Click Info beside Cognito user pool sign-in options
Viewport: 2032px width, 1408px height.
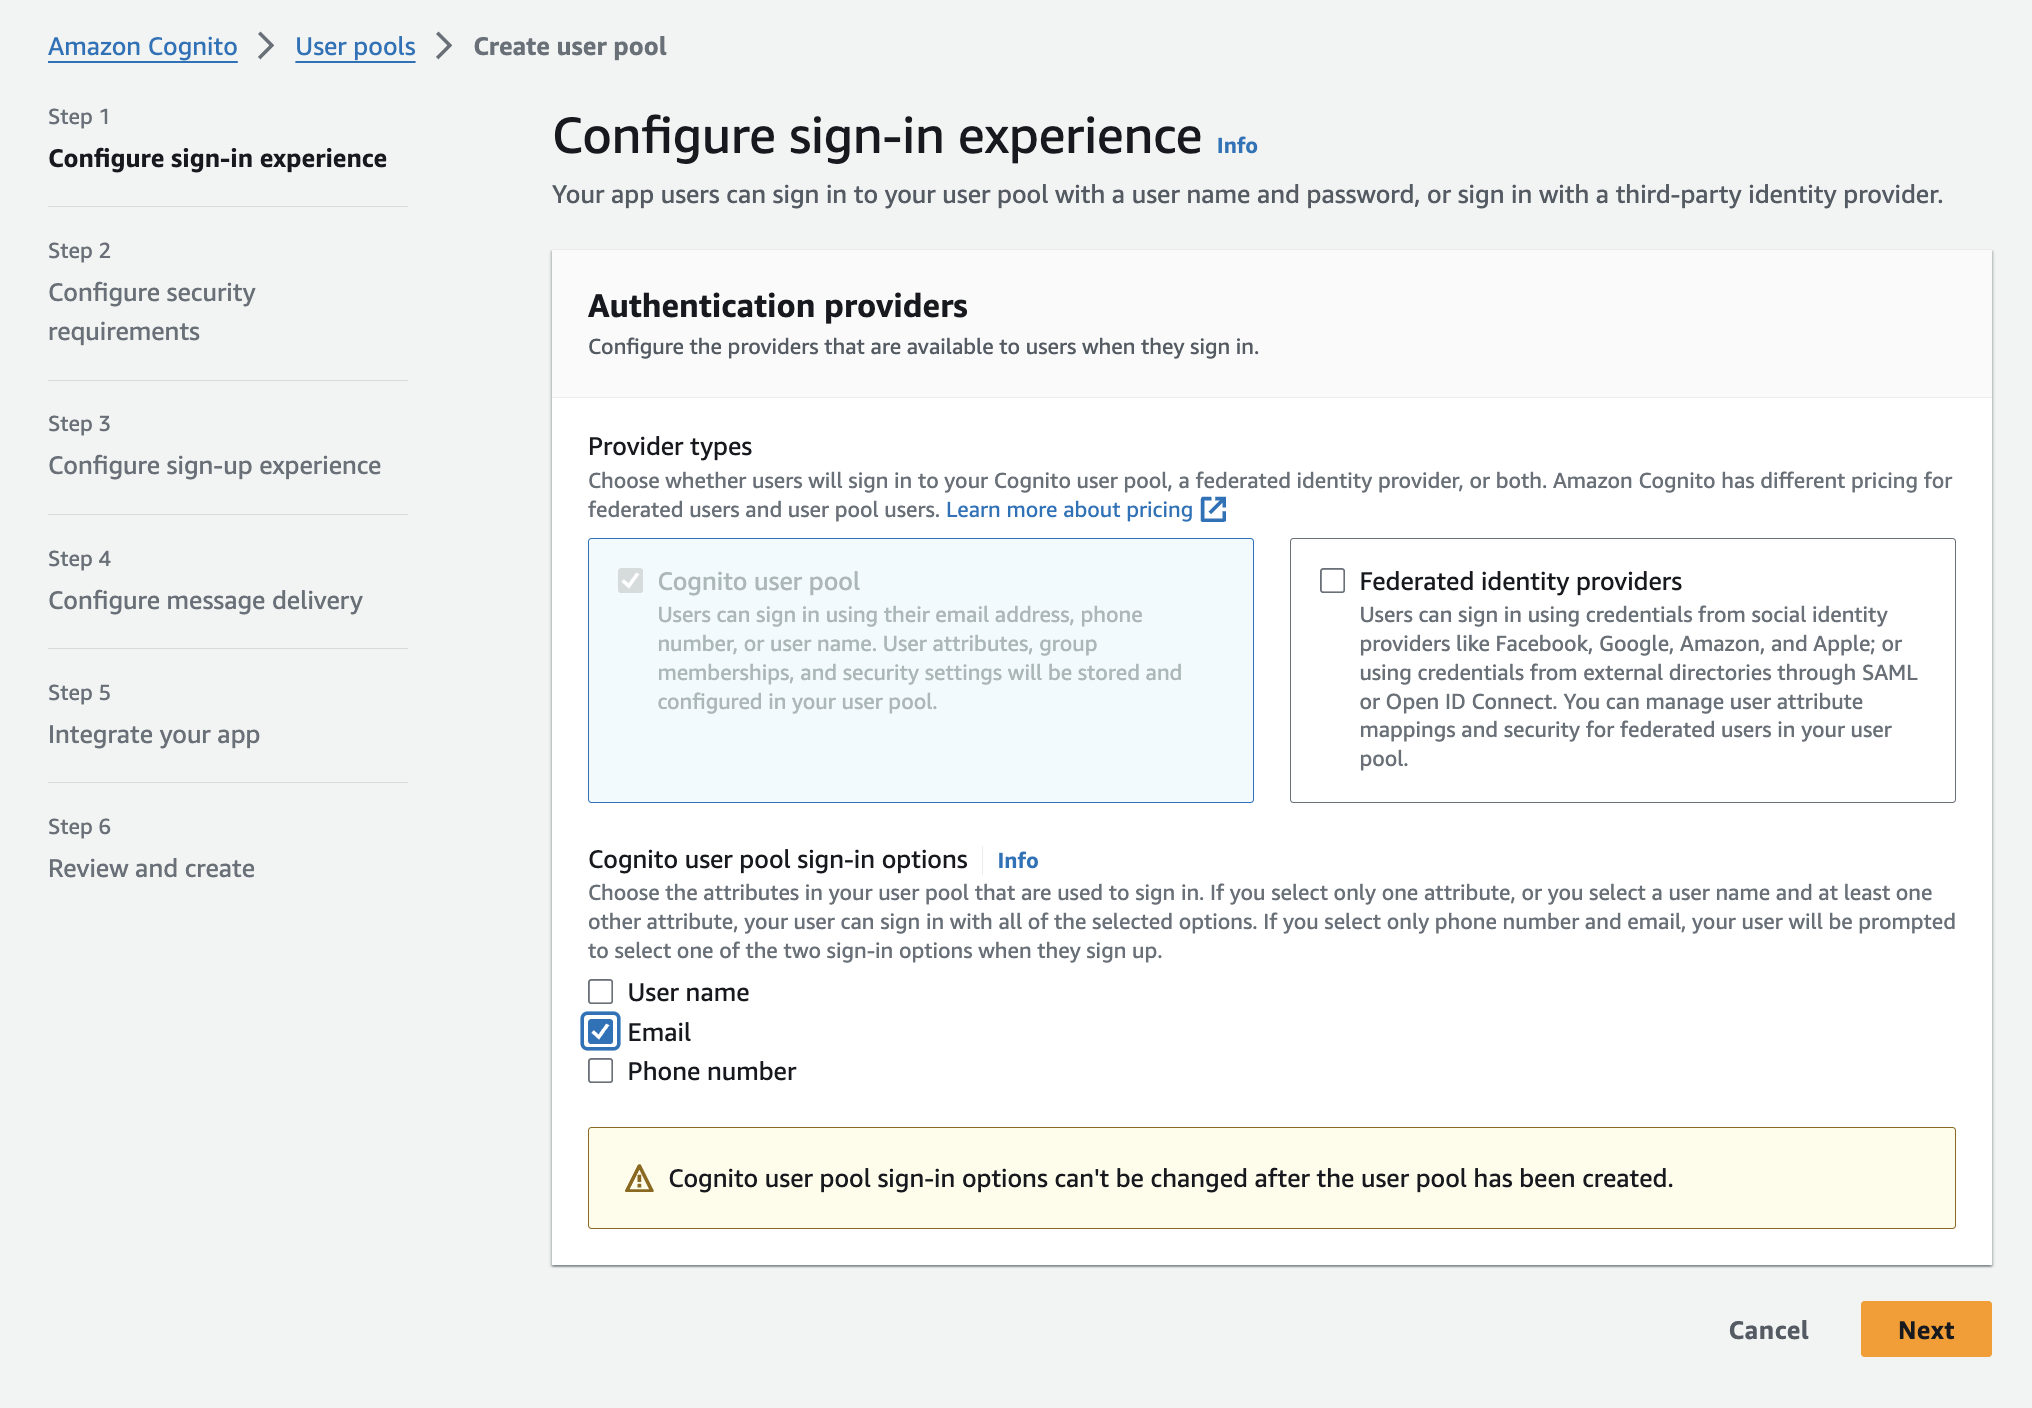pyautogui.click(x=1017, y=860)
